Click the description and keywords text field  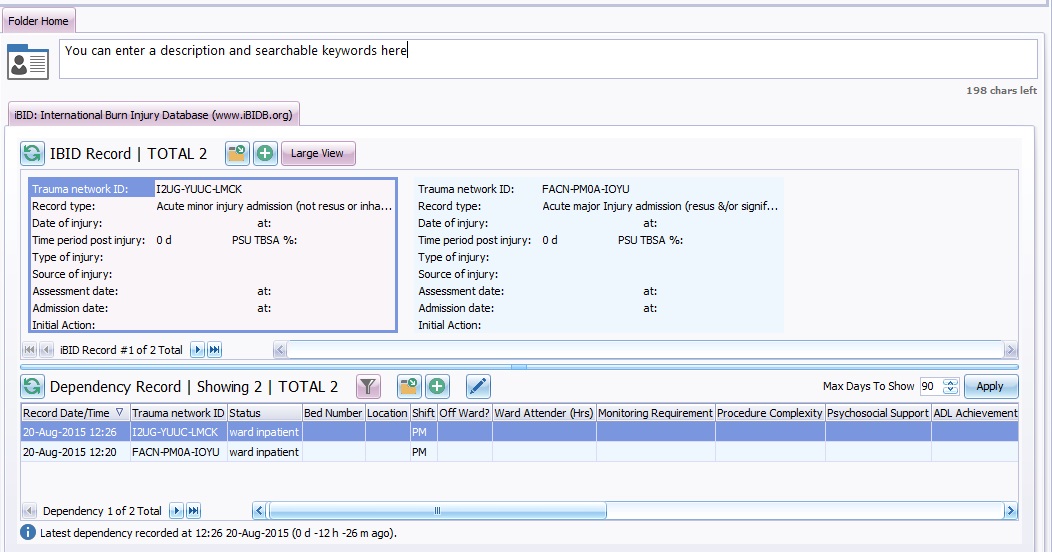coord(548,59)
